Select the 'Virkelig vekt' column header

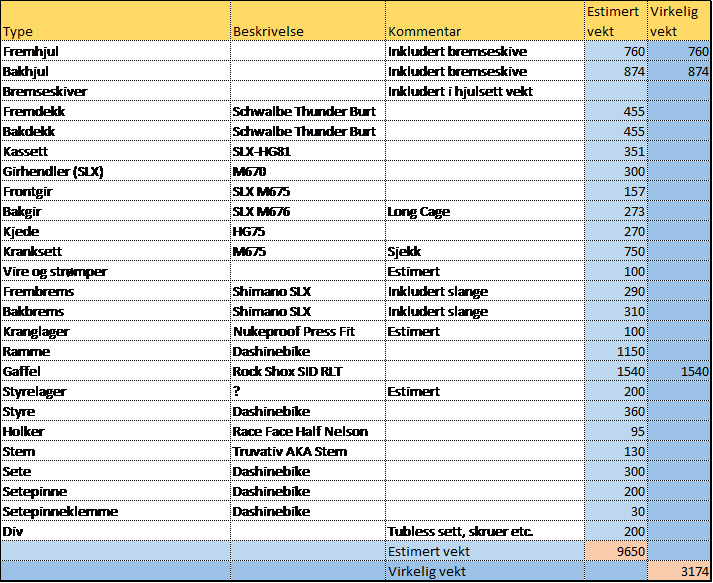click(679, 21)
